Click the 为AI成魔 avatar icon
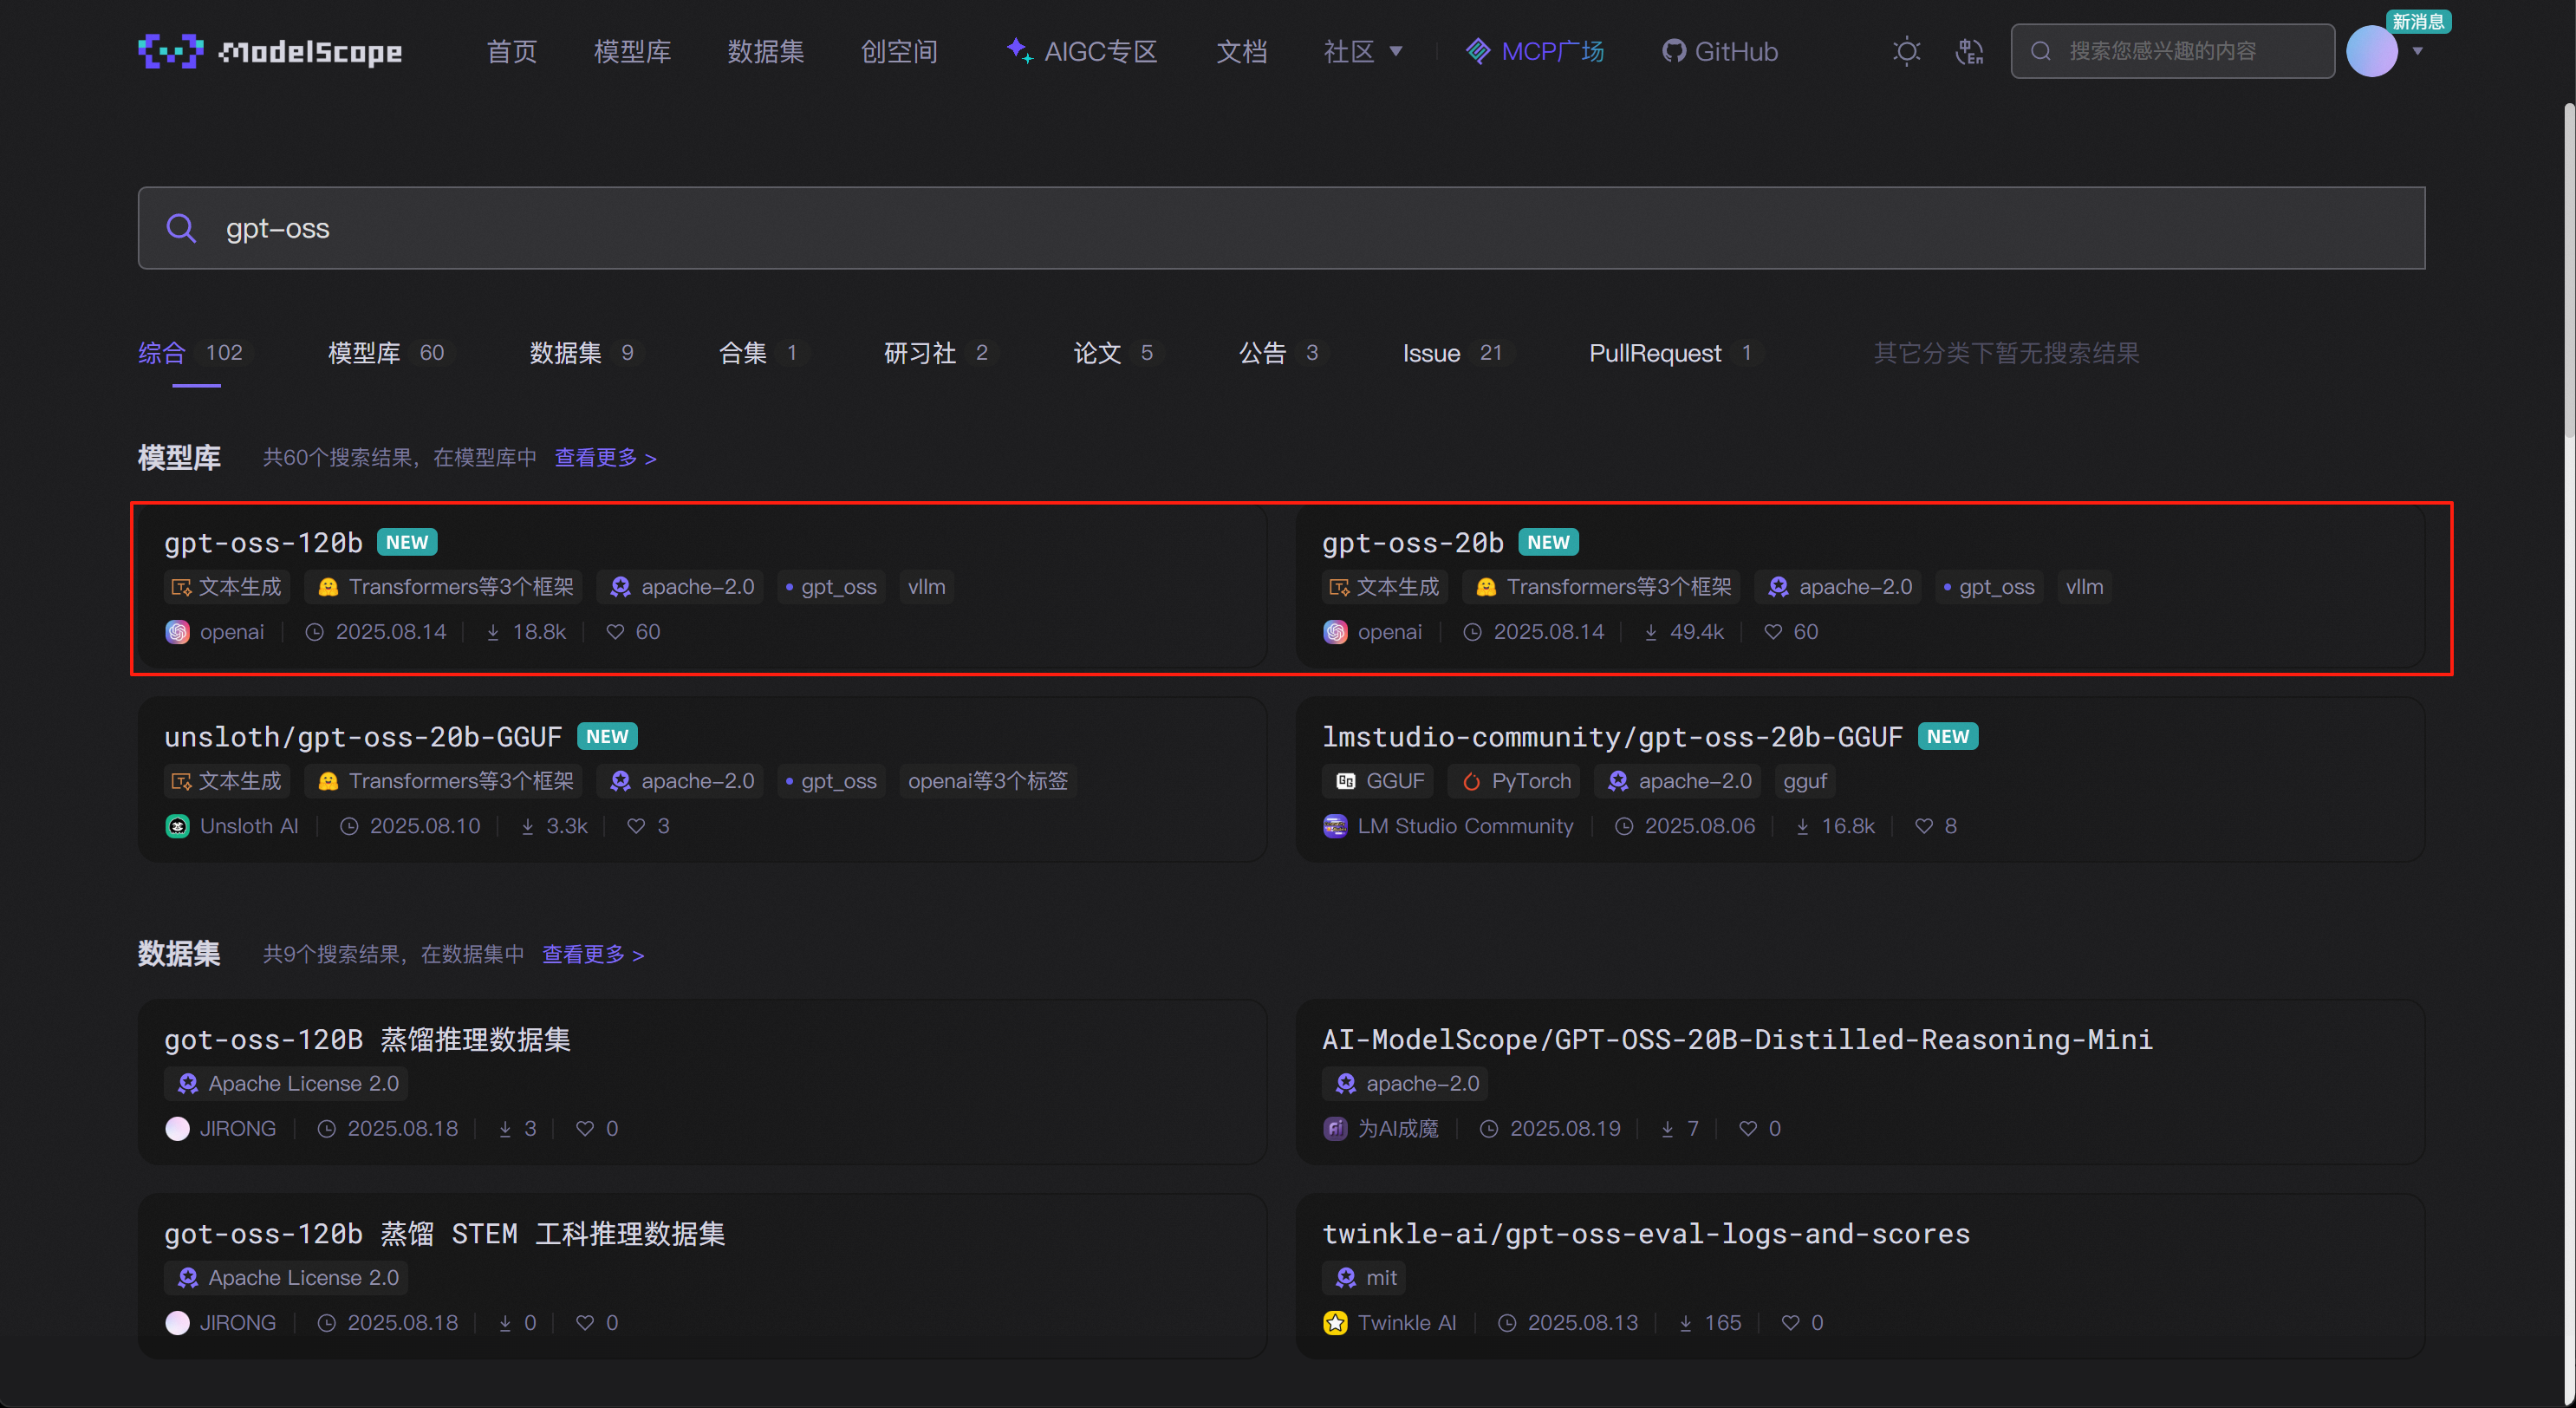2576x1408 pixels. click(1335, 1129)
